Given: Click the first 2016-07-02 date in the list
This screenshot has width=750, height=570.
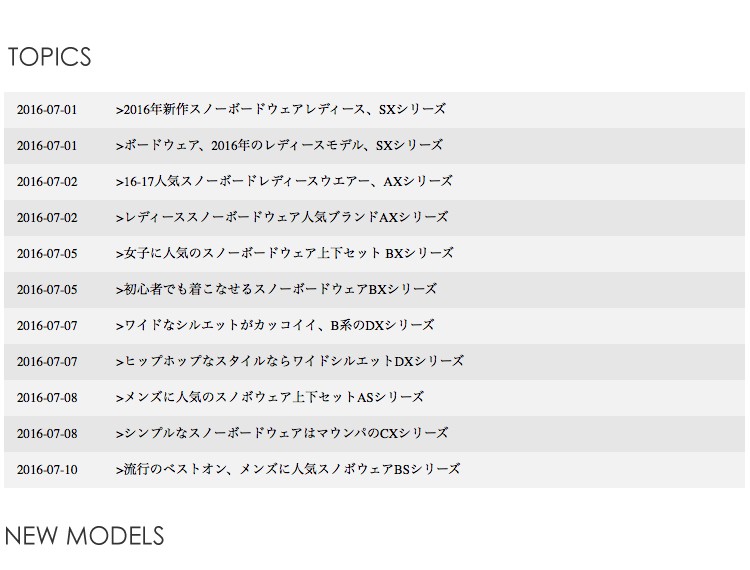Looking at the screenshot, I should (x=47, y=182).
